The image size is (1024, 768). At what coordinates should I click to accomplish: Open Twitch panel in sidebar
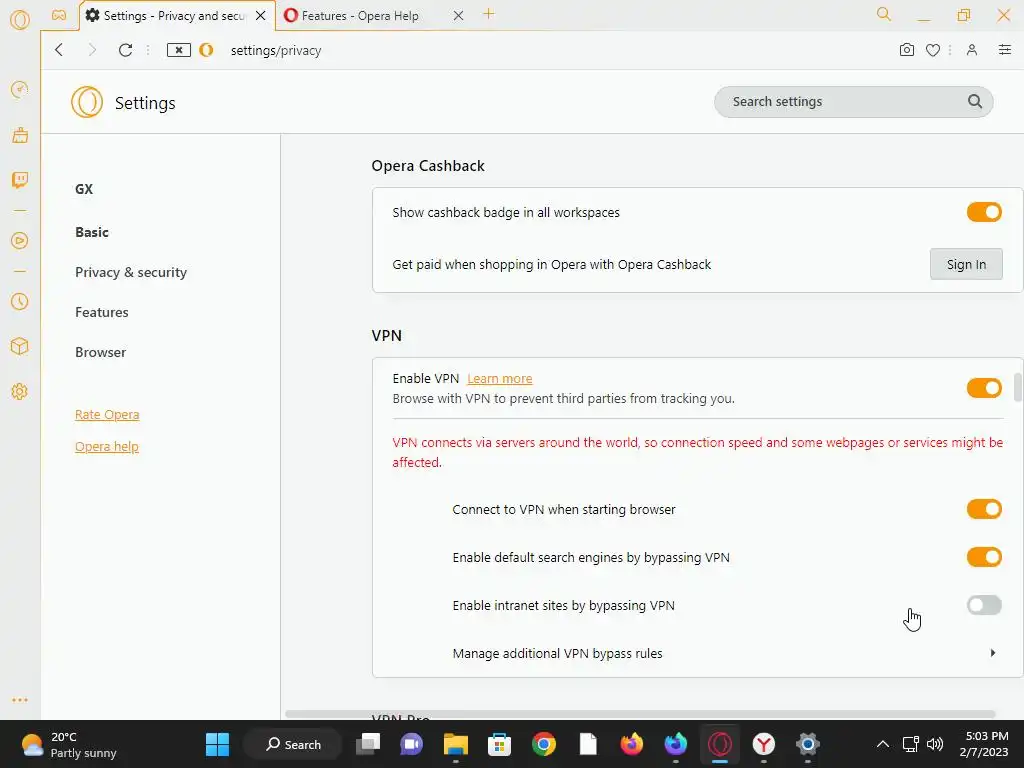pyautogui.click(x=20, y=180)
